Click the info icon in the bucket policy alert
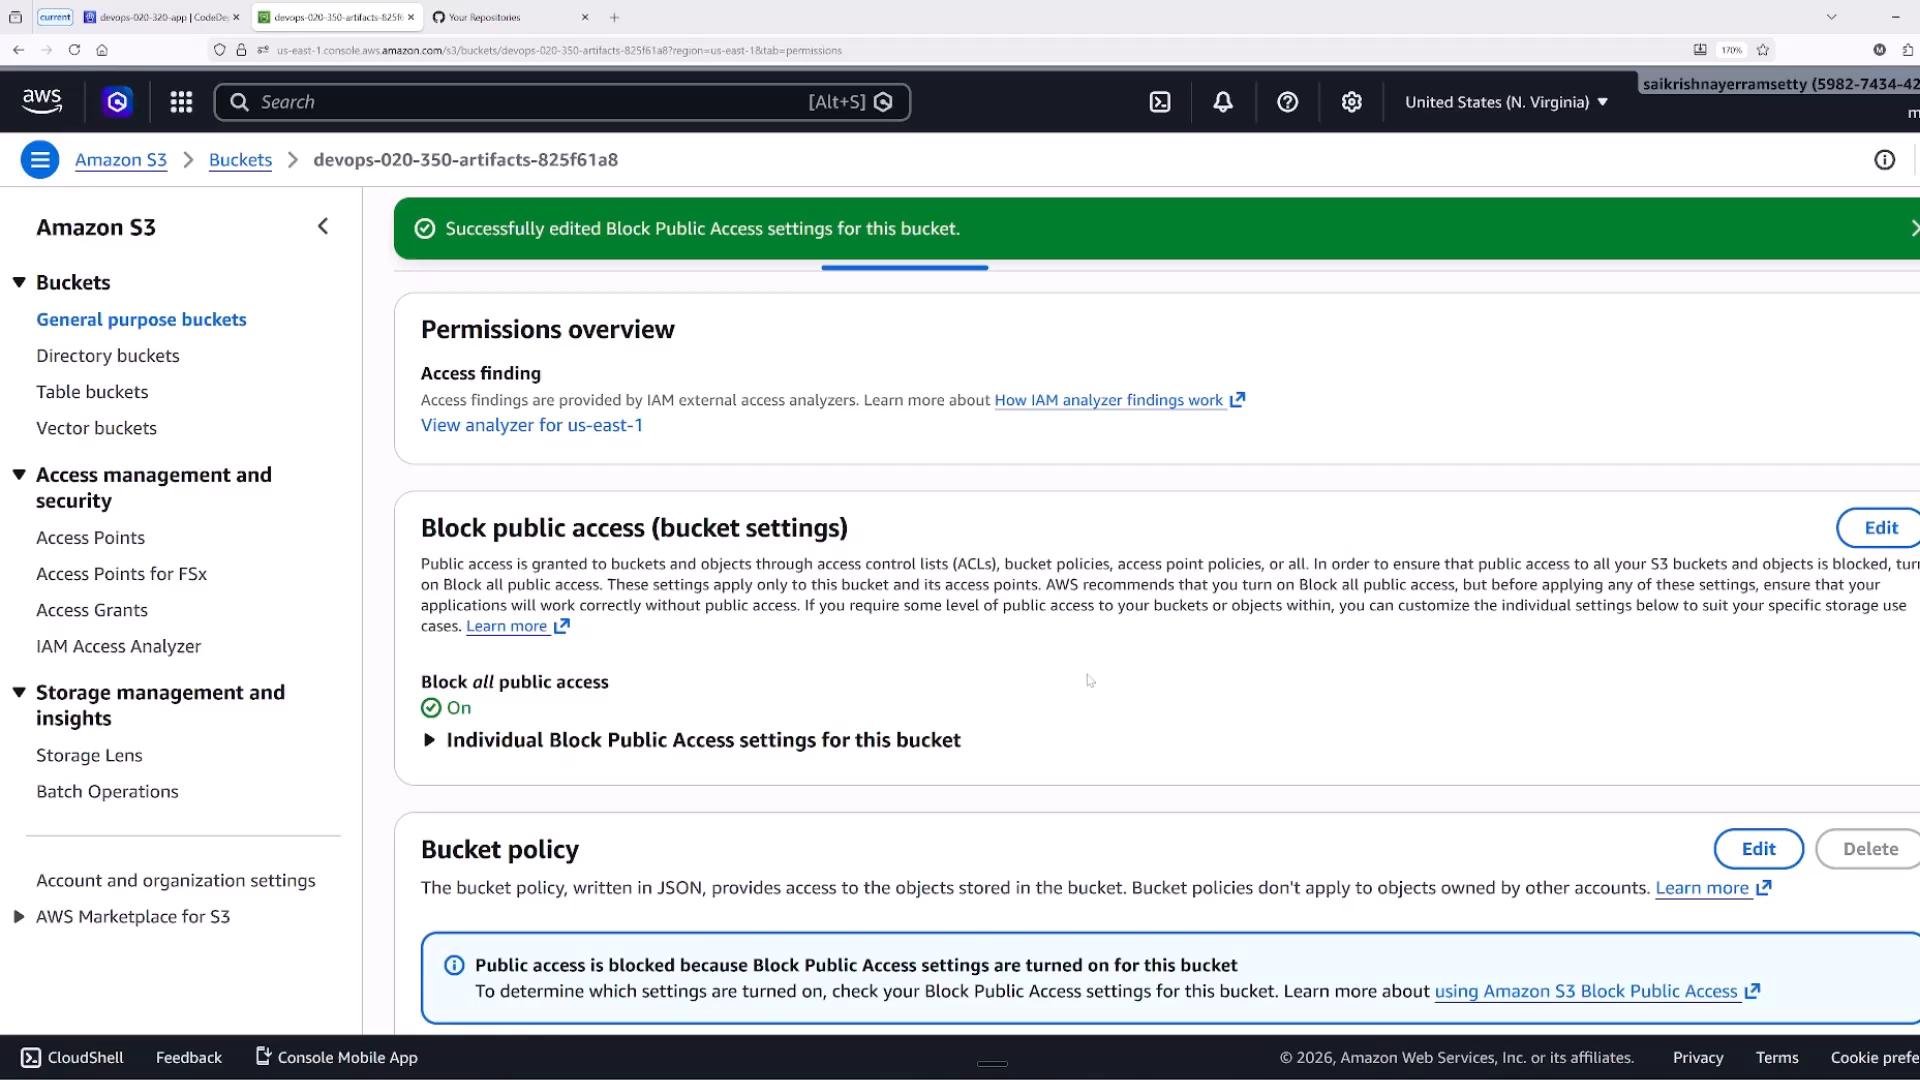The image size is (1920, 1080). coord(454,966)
